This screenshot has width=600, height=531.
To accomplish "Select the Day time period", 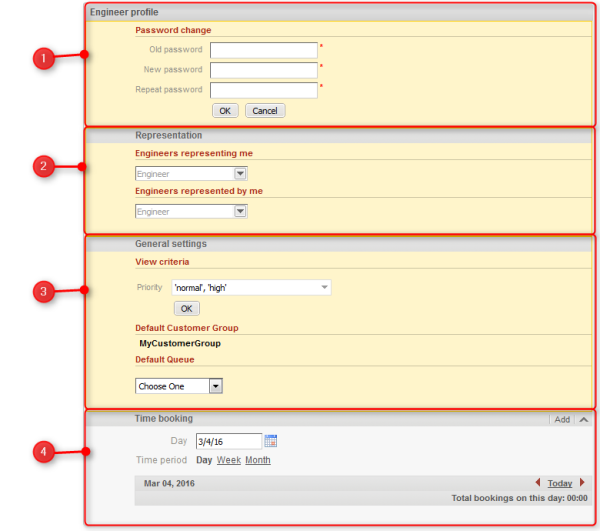I will click(x=203, y=460).
